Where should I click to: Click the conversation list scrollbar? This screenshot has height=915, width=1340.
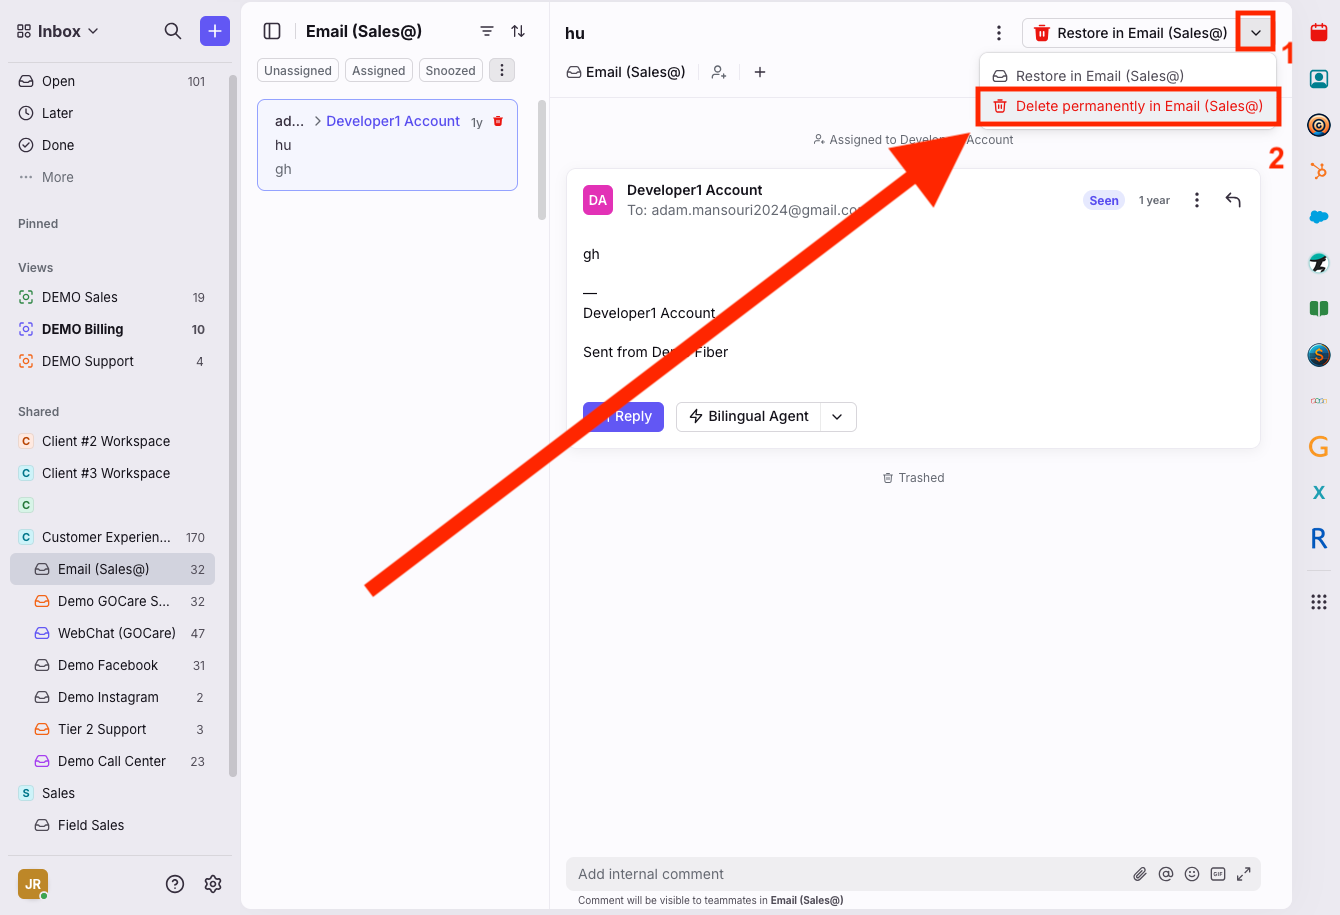(x=542, y=160)
